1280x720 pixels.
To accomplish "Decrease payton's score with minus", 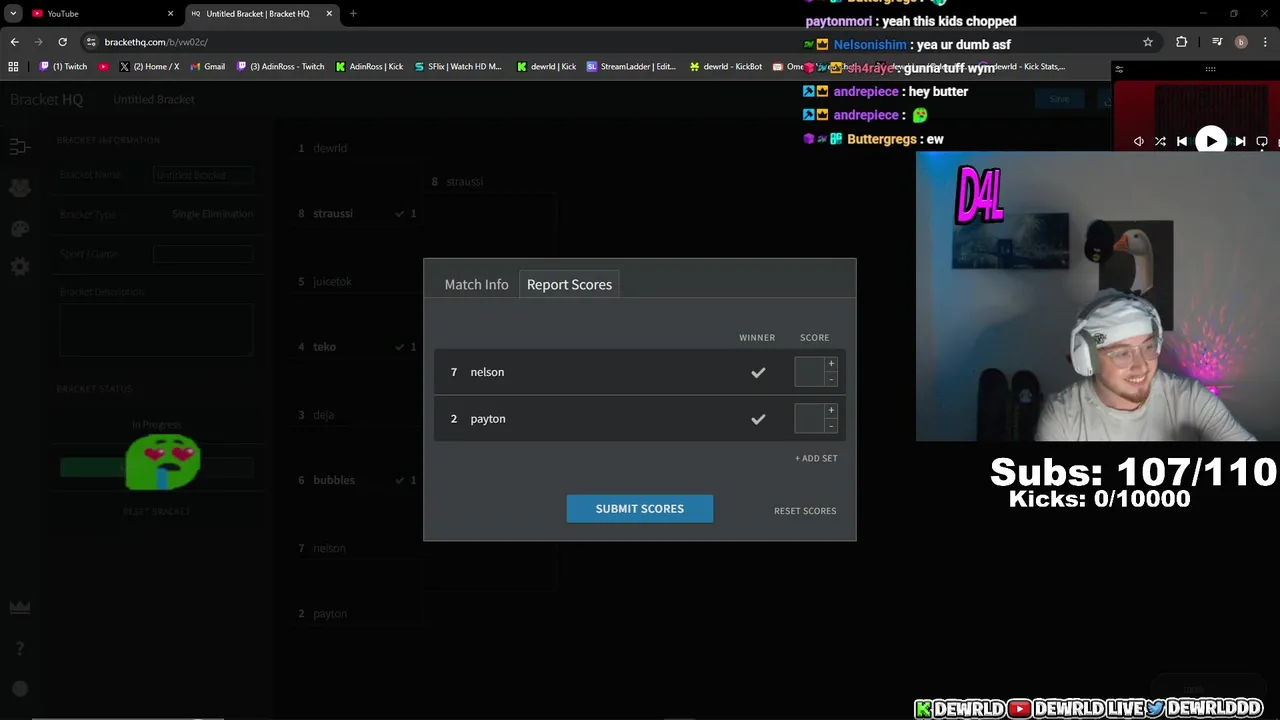I will click(x=831, y=426).
